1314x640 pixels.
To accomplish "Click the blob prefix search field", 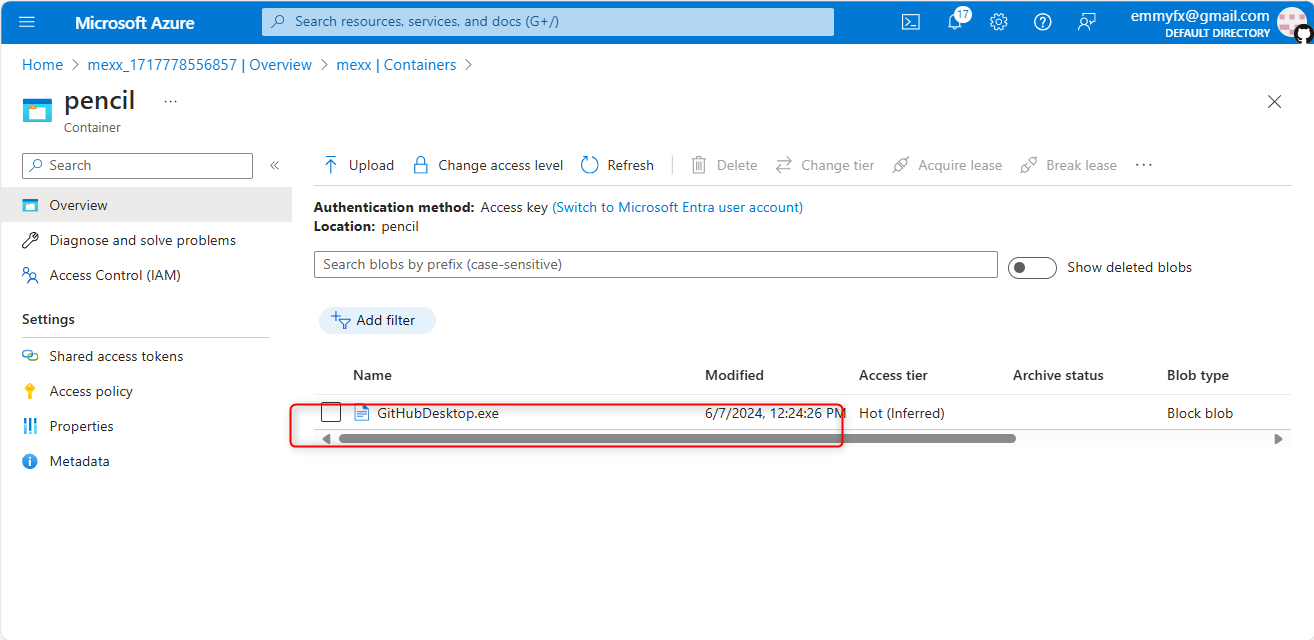I will pyautogui.click(x=655, y=265).
